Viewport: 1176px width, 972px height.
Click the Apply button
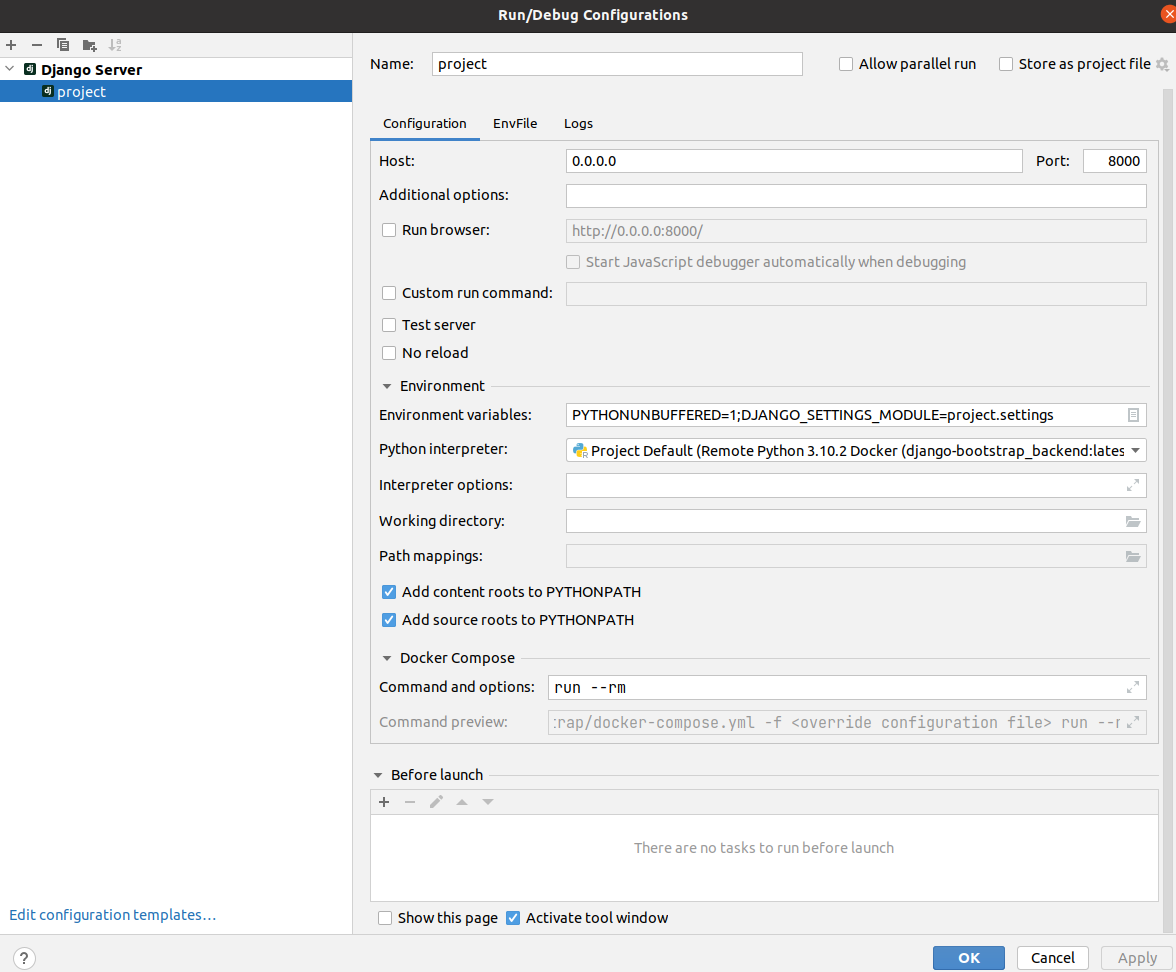tap(1137, 958)
